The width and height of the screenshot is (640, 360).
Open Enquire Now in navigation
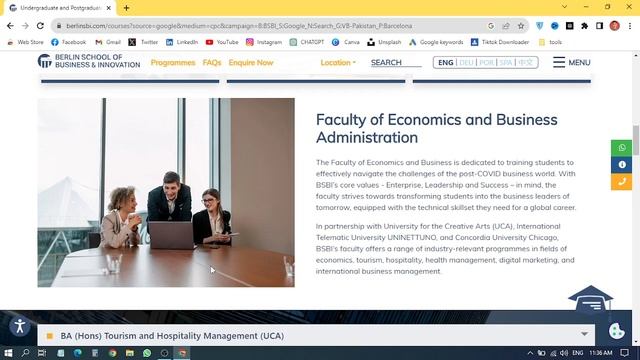(251, 62)
